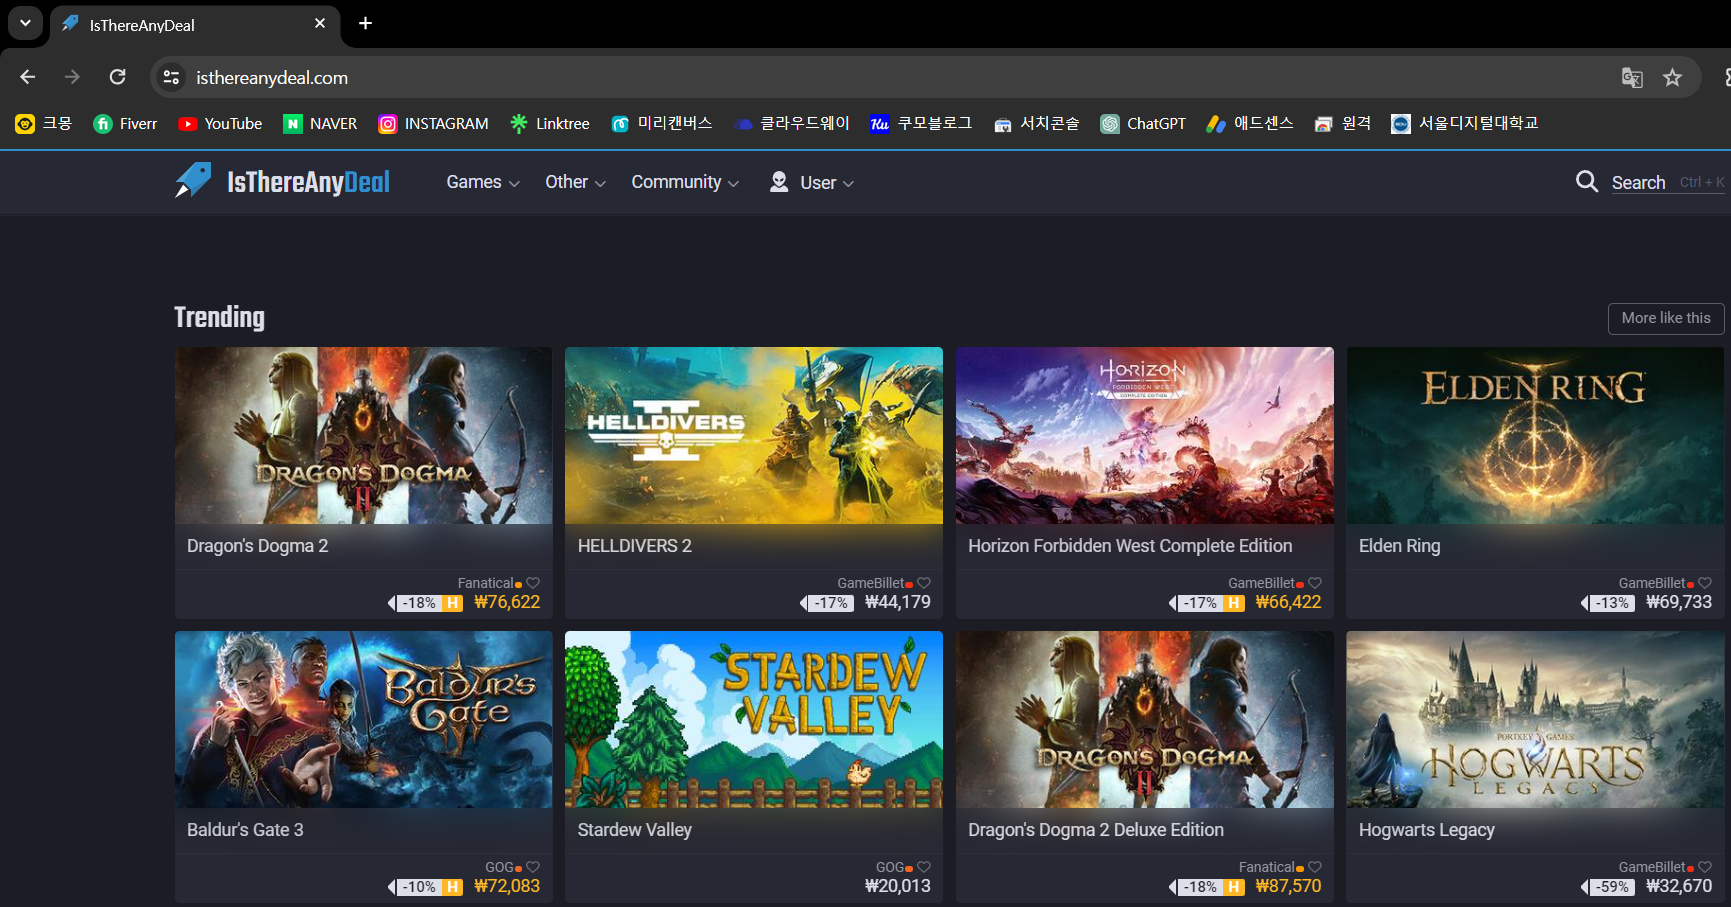Viewport: 1731px width, 907px height.
Task: Click the site information icon beside URL
Action: point(171,77)
